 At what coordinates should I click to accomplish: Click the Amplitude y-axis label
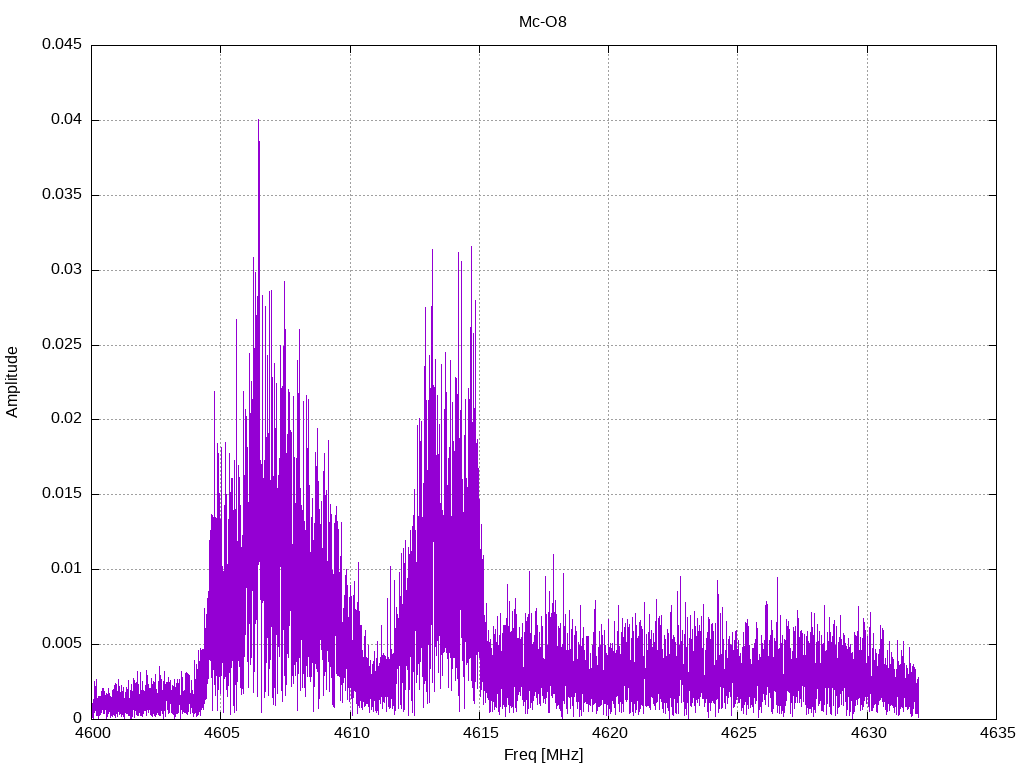click(12, 382)
